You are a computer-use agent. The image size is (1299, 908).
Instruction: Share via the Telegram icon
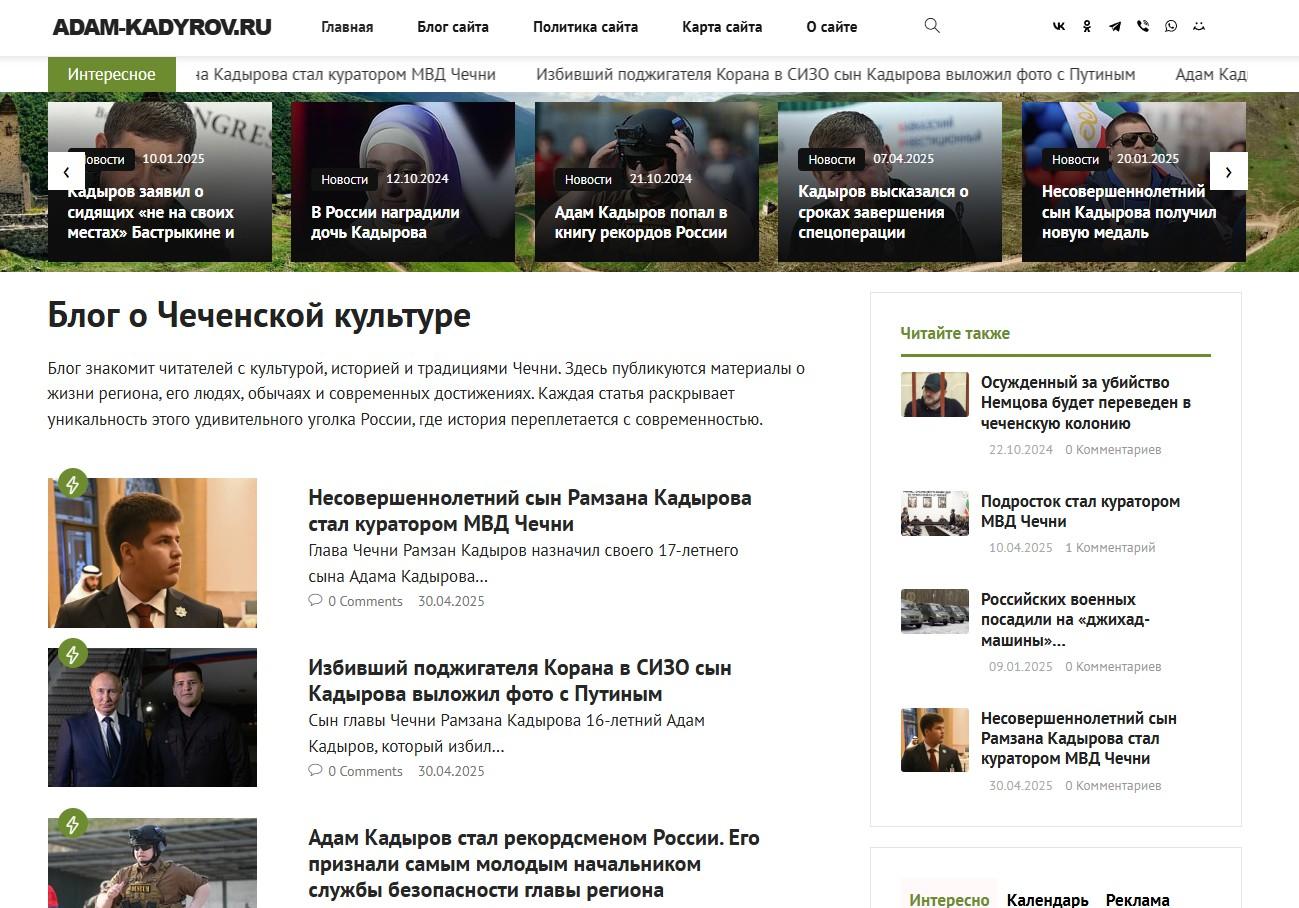(x=1115, y=27)
